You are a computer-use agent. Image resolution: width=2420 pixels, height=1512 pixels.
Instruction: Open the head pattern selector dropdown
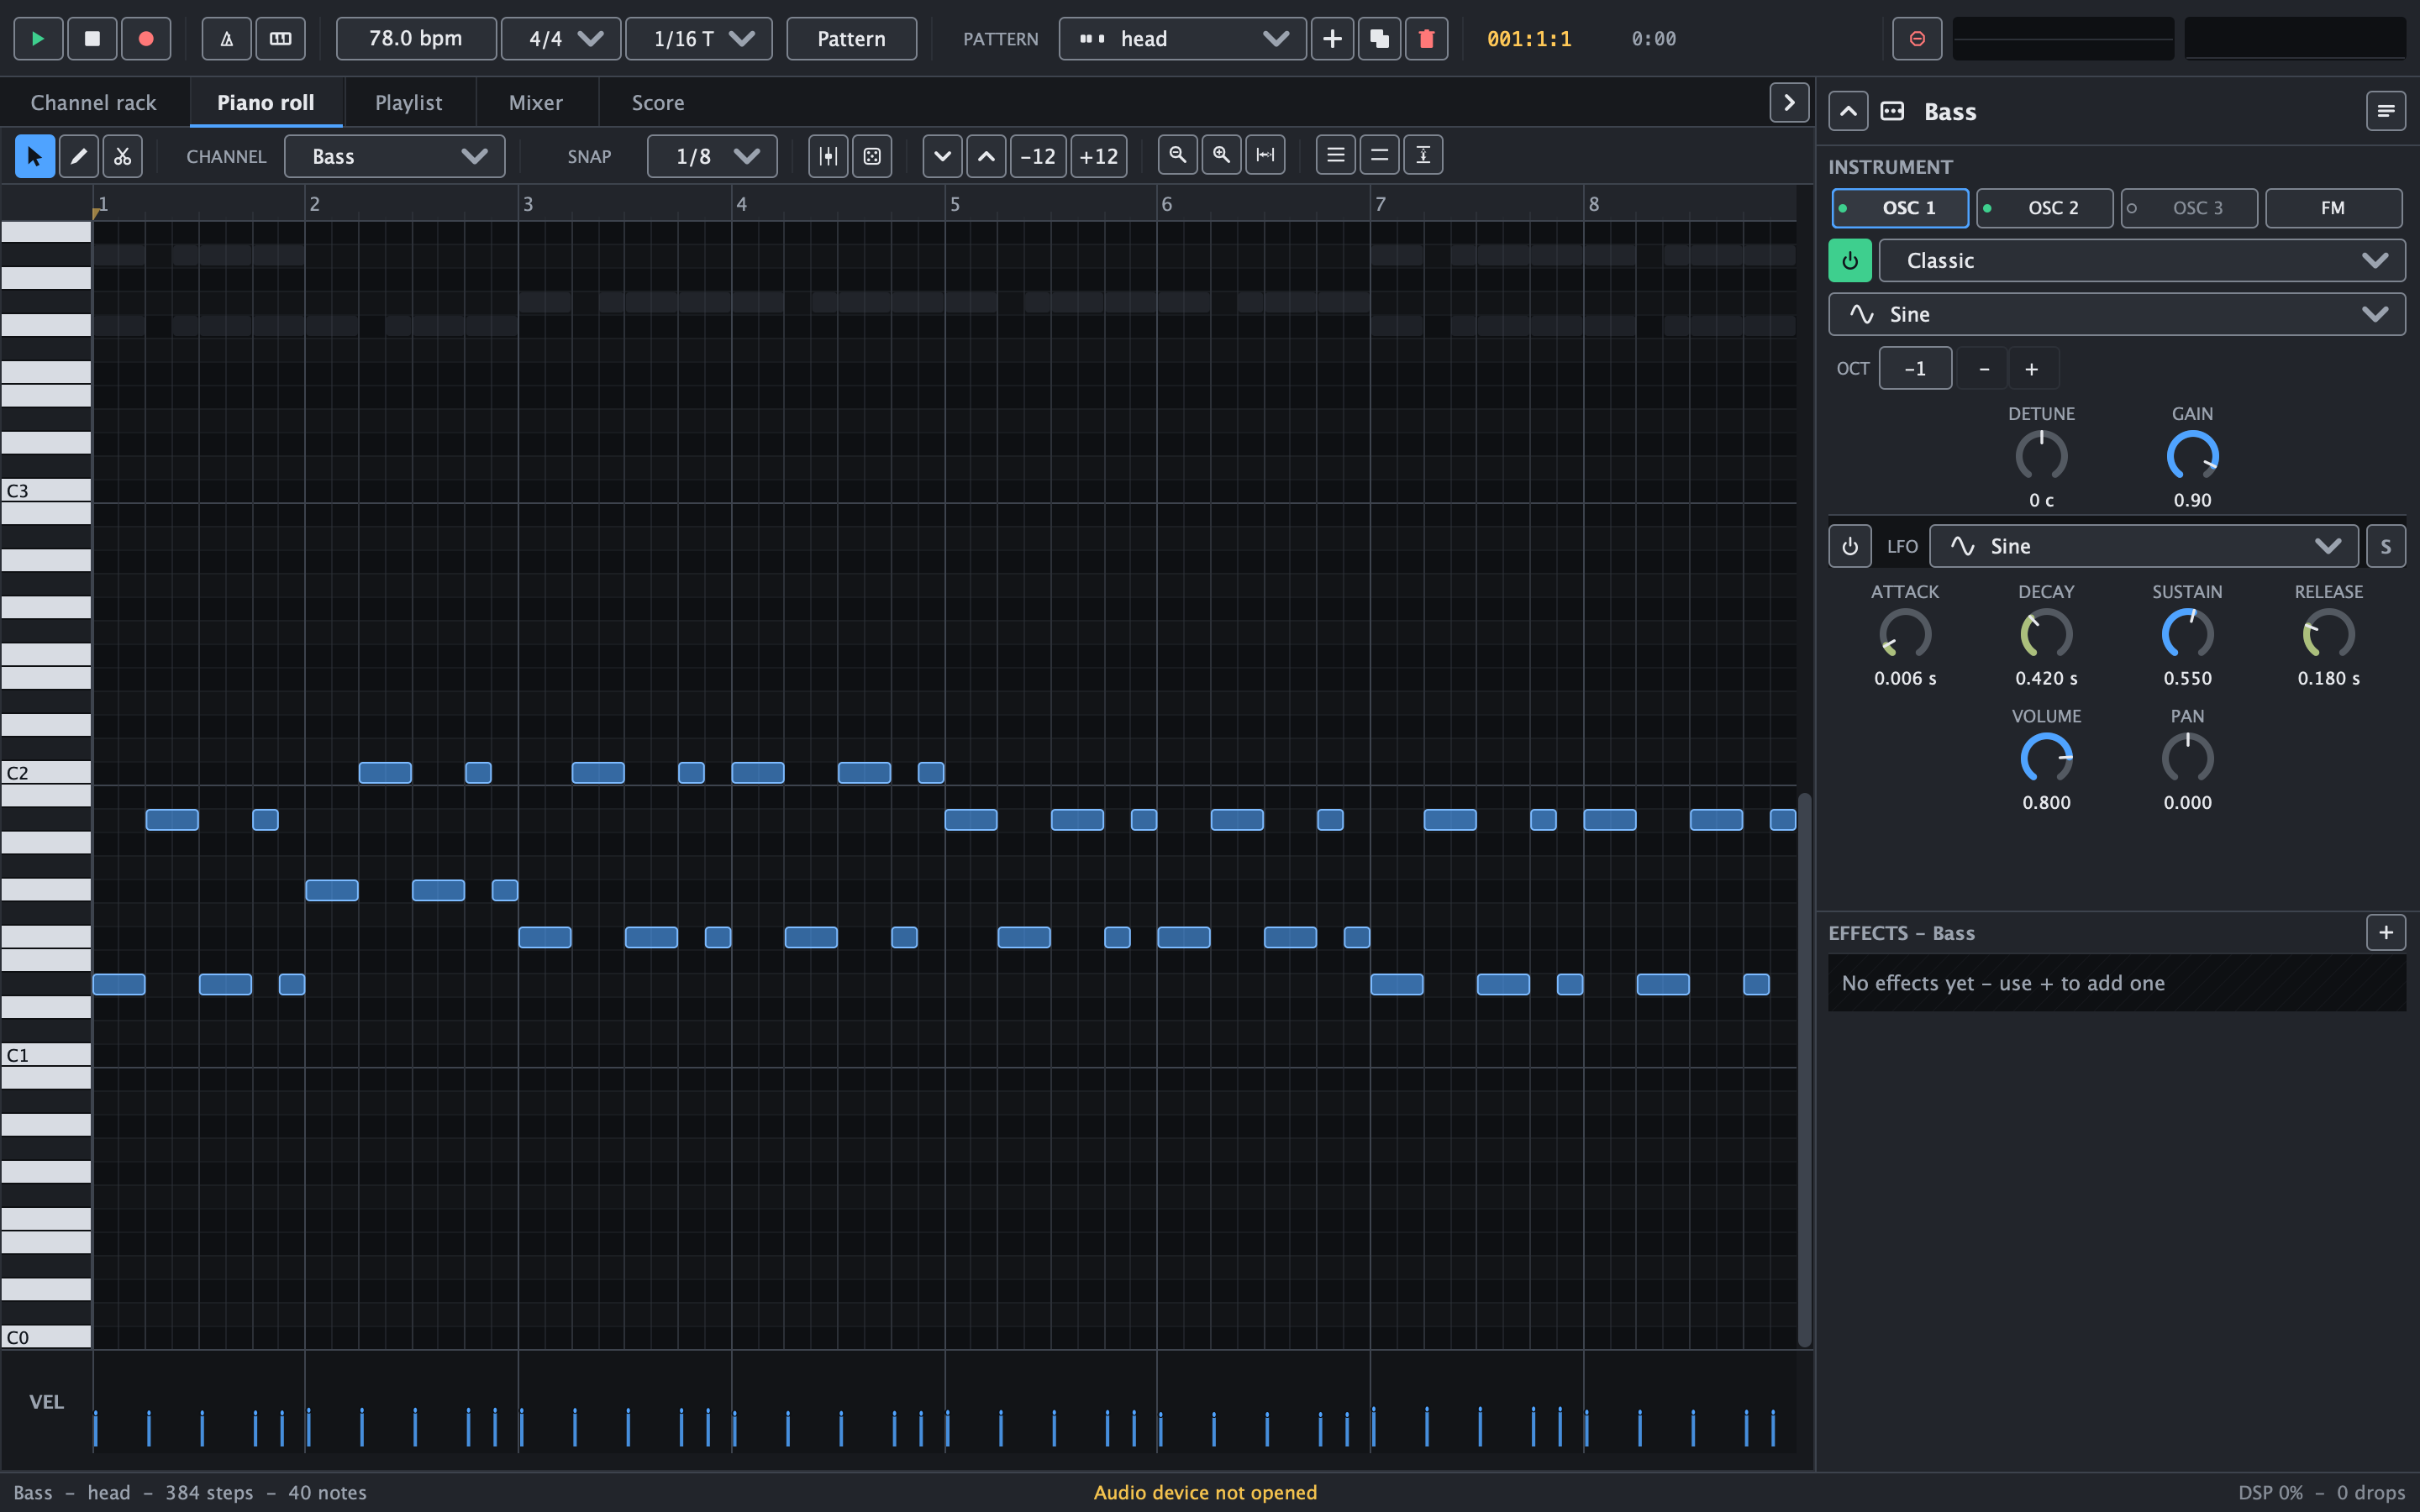pos(1182,39)
